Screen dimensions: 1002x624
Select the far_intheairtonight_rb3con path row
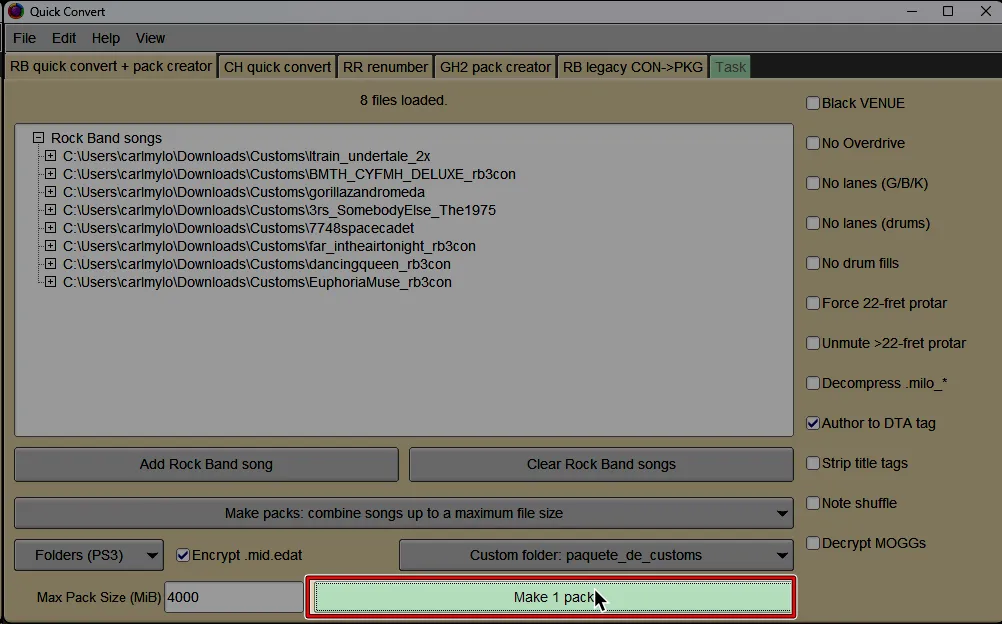click(x=269, y=246)
